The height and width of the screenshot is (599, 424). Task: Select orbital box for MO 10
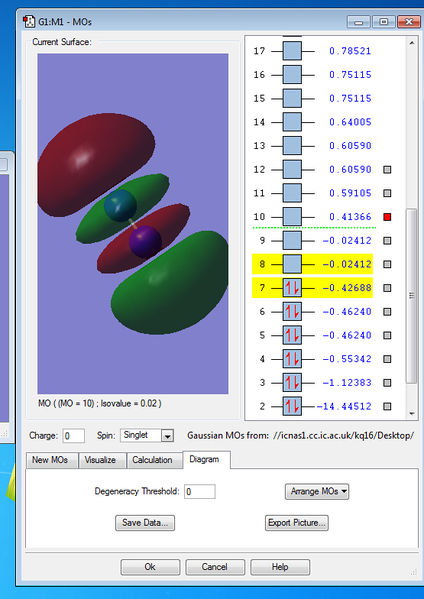(x=292, y=217)
